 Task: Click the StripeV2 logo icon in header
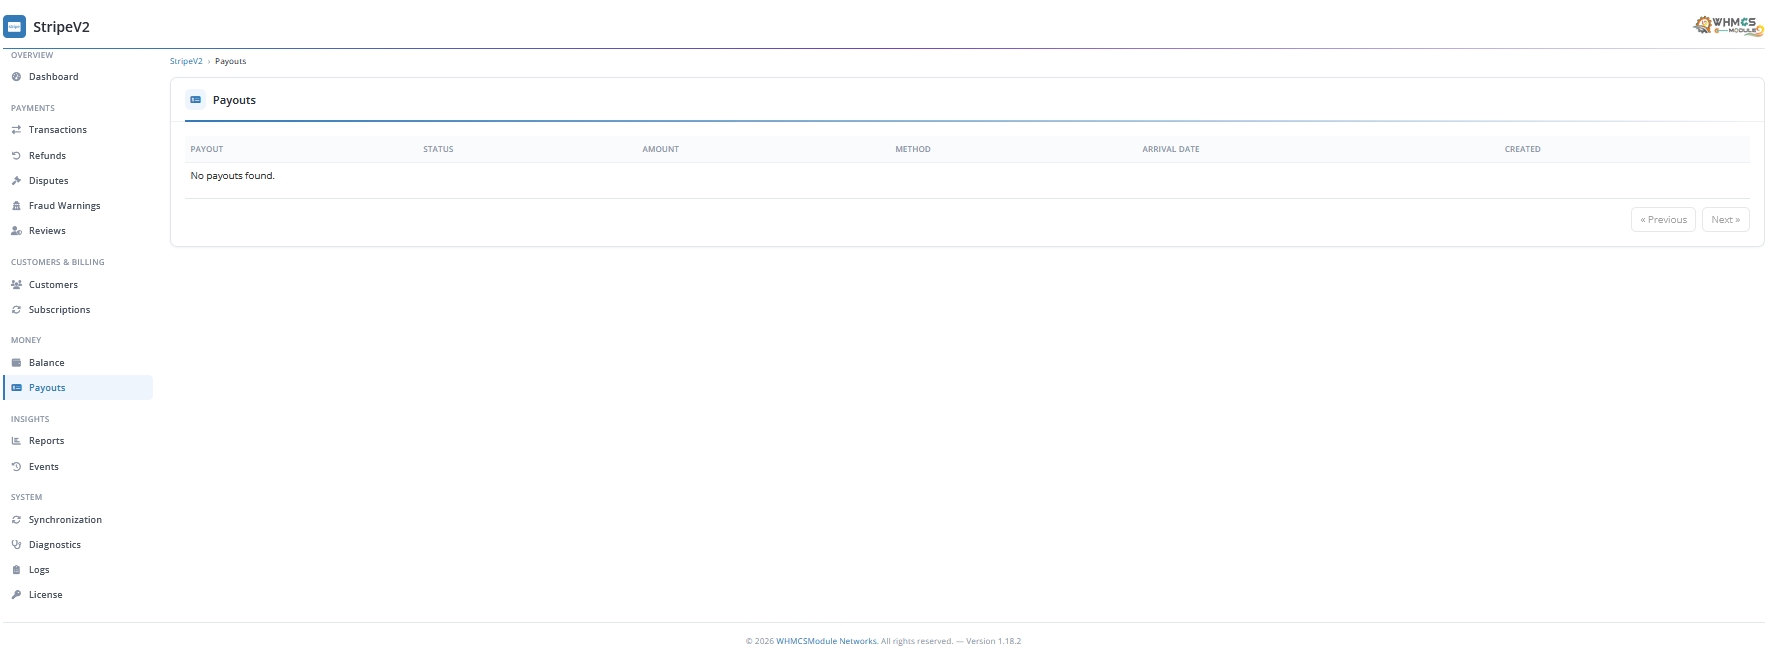[x=15, y=27]
